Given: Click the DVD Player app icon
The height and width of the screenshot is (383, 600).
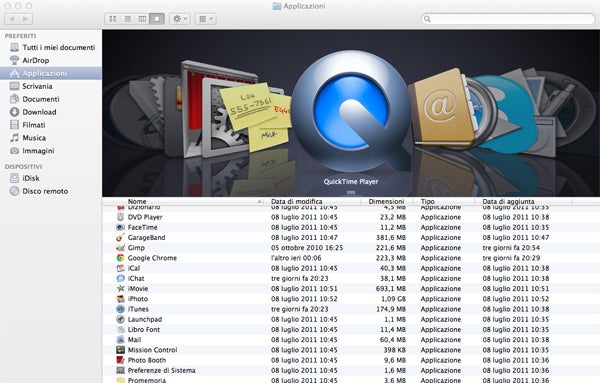Looking at the screenshot, I should pos(121,217).
